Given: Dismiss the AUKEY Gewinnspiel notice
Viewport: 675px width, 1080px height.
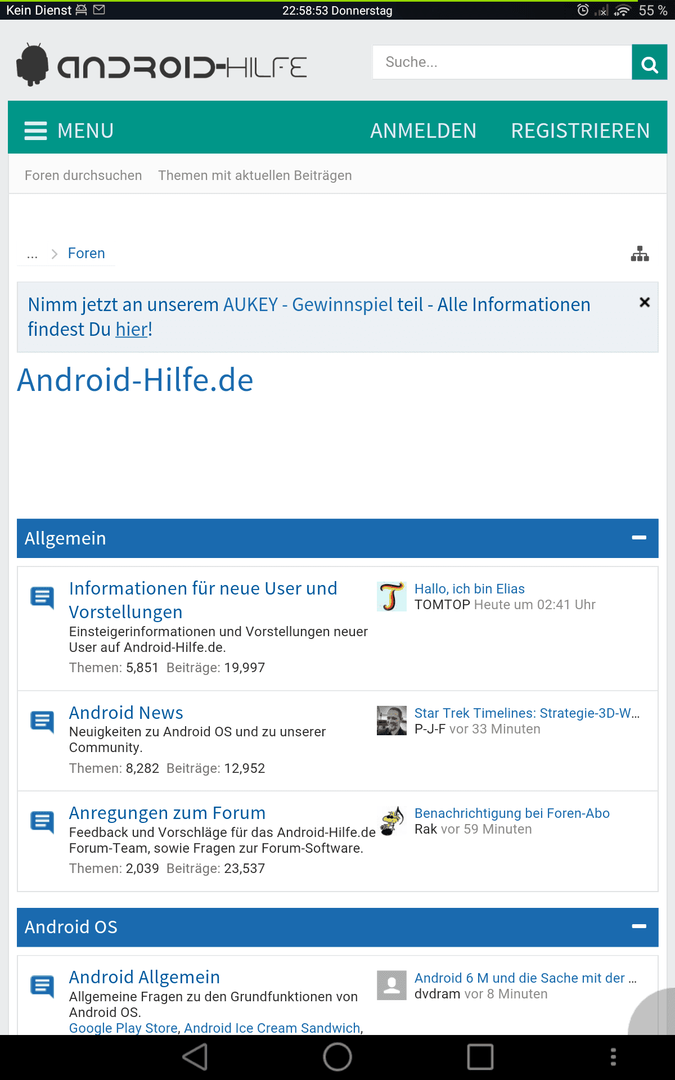Looking at the screenshot, I should [645, 302].
